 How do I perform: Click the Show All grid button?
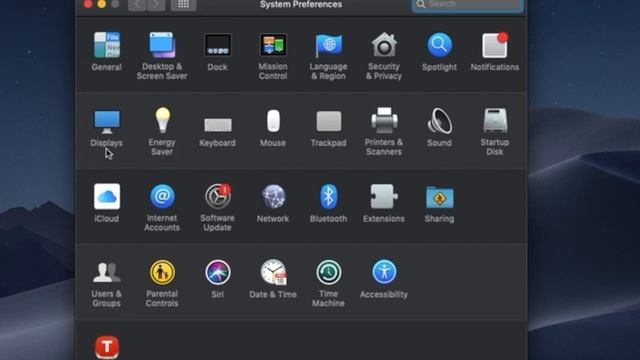[183, 4]
